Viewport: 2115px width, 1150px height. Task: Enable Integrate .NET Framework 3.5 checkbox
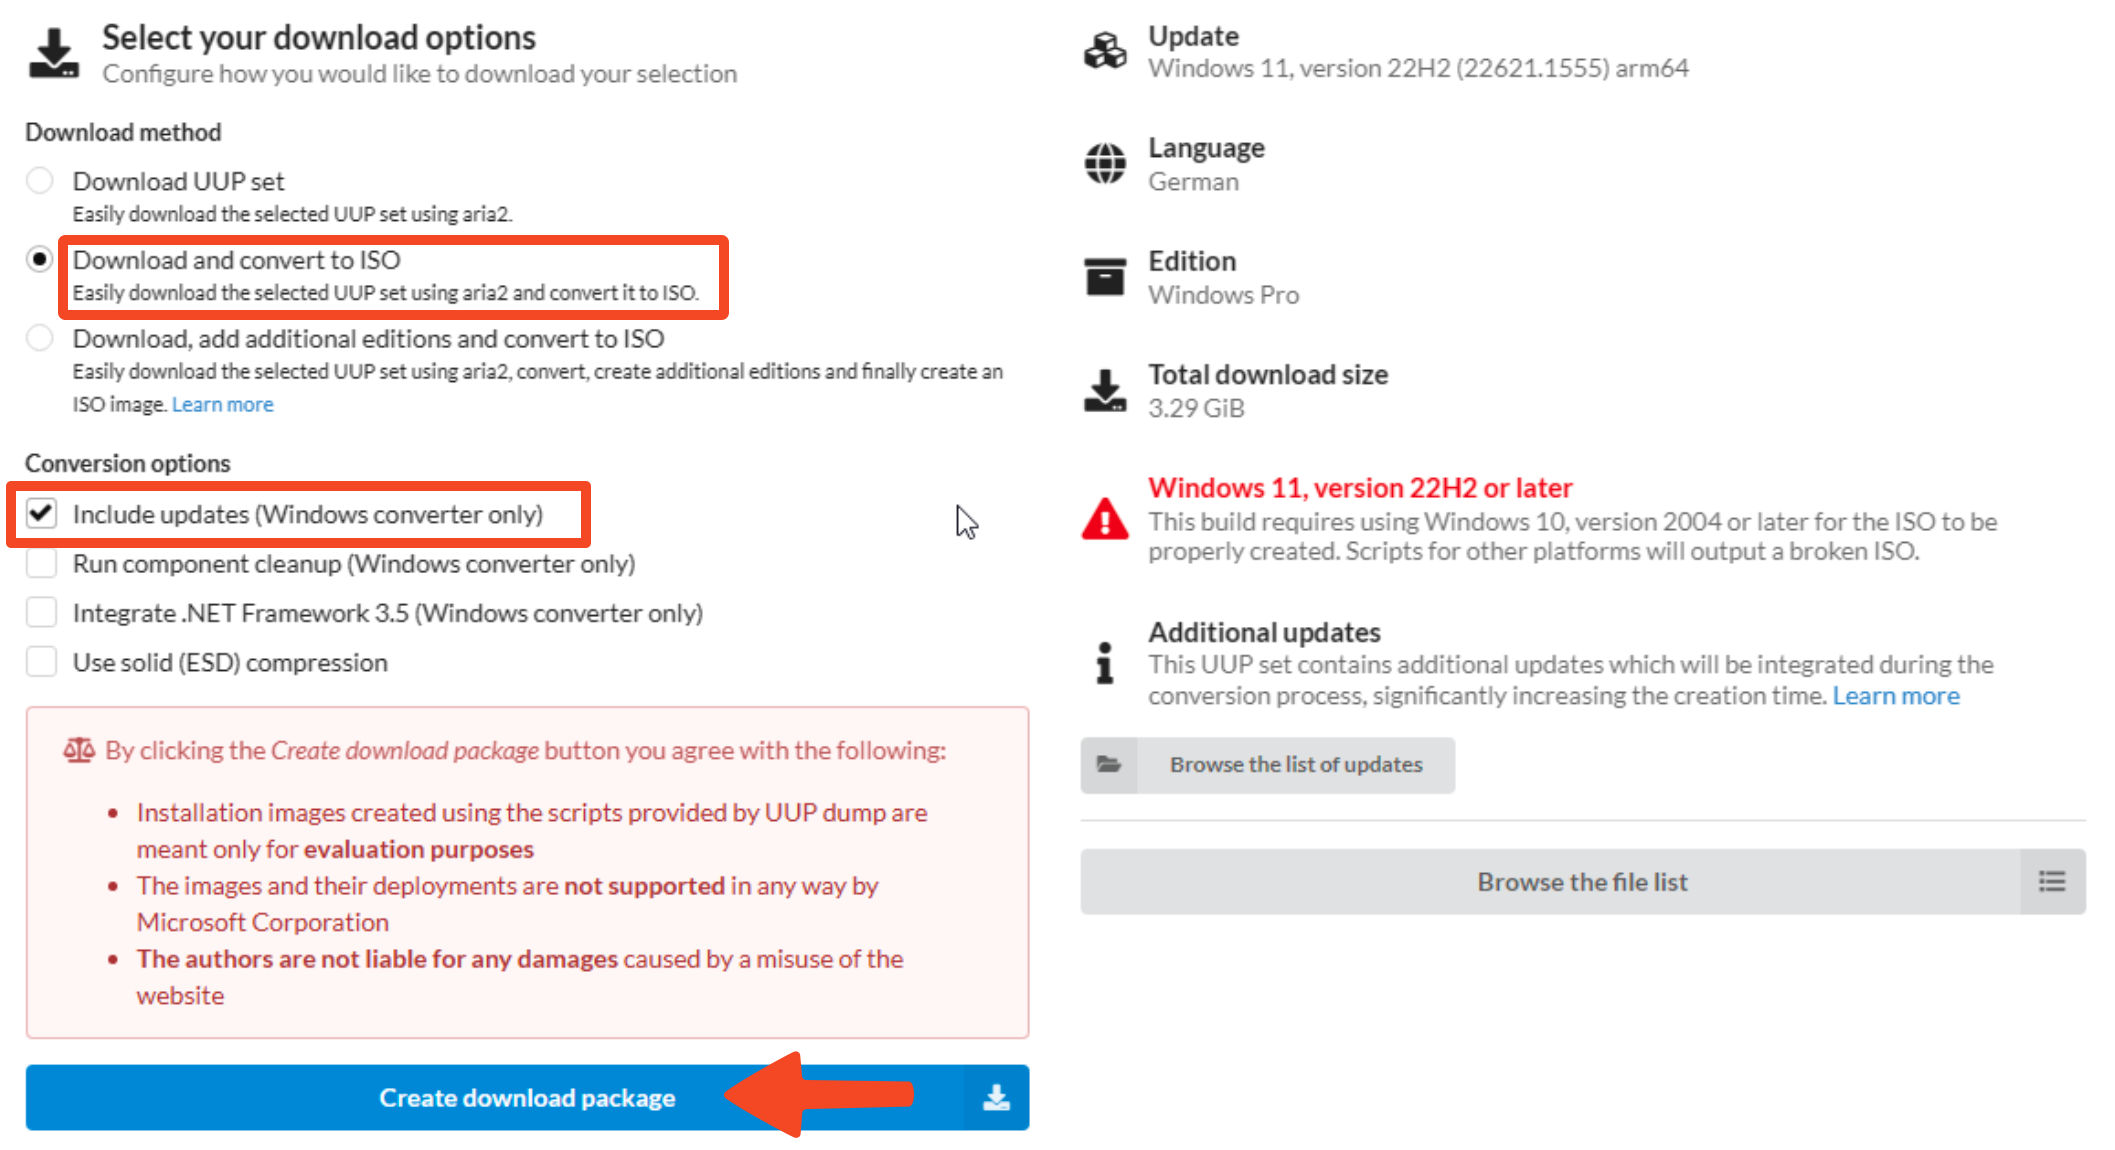41,613
